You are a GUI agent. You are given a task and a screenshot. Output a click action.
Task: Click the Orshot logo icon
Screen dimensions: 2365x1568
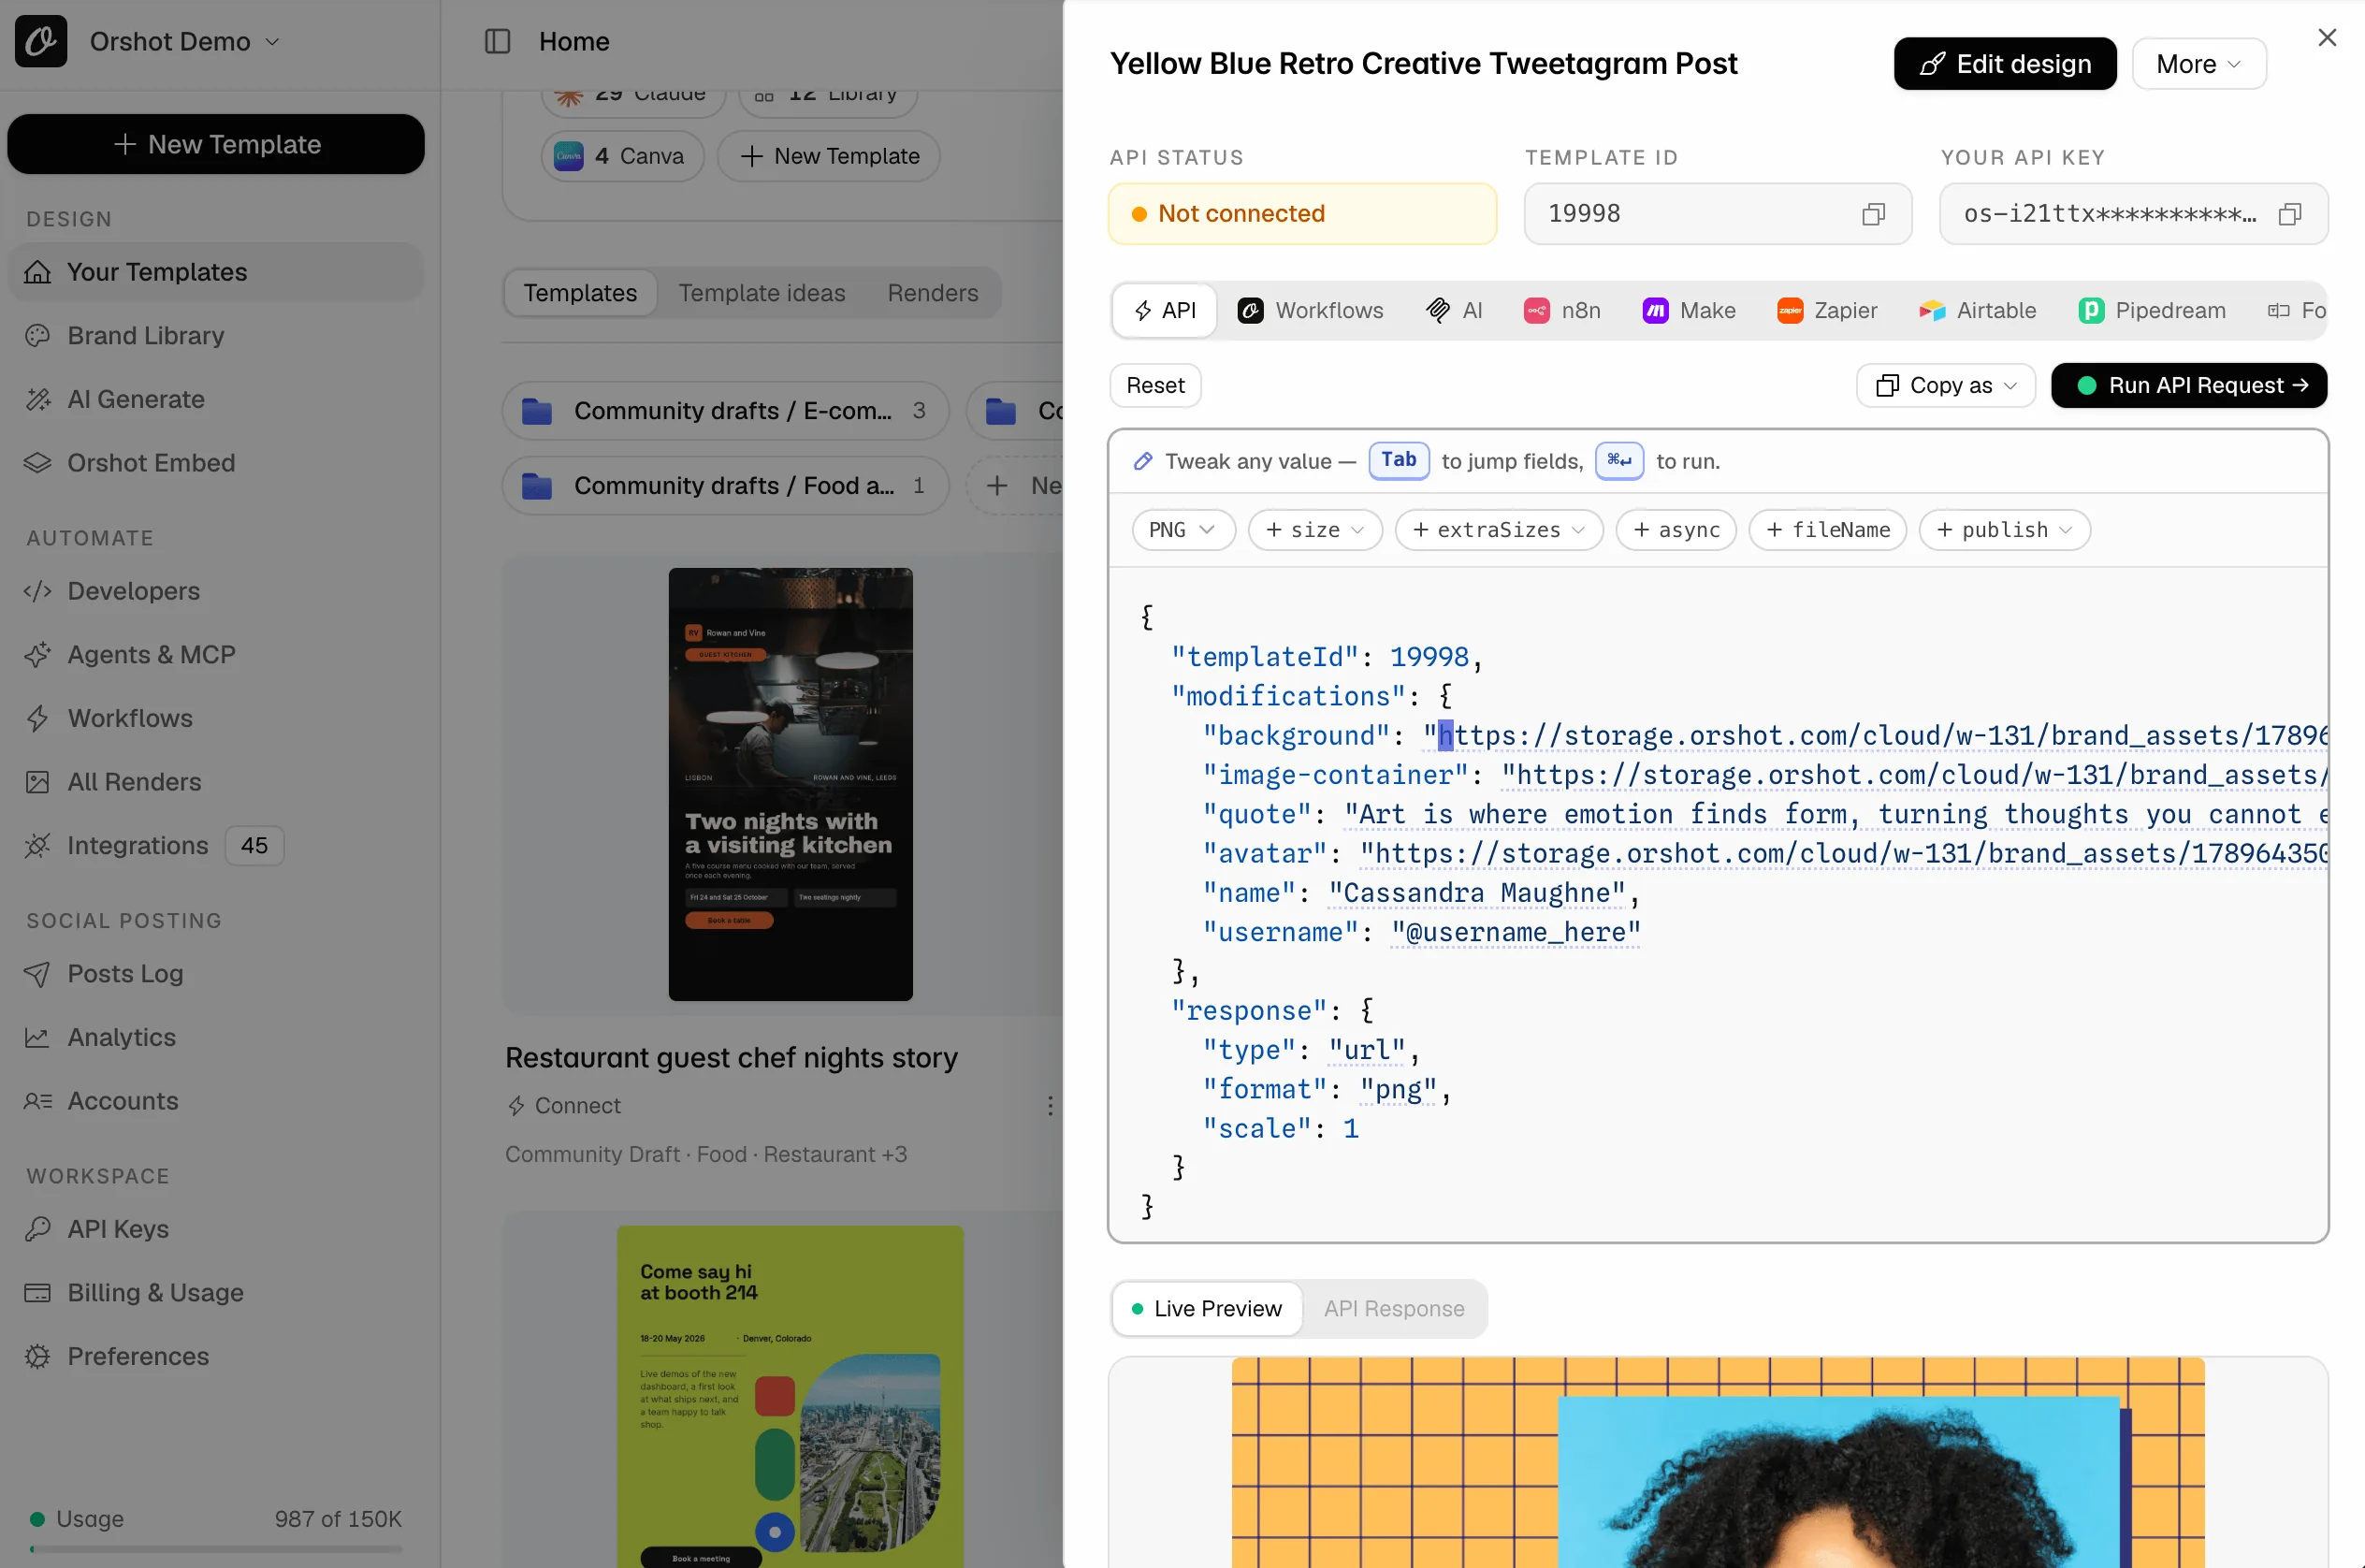[x=41, y=41]
